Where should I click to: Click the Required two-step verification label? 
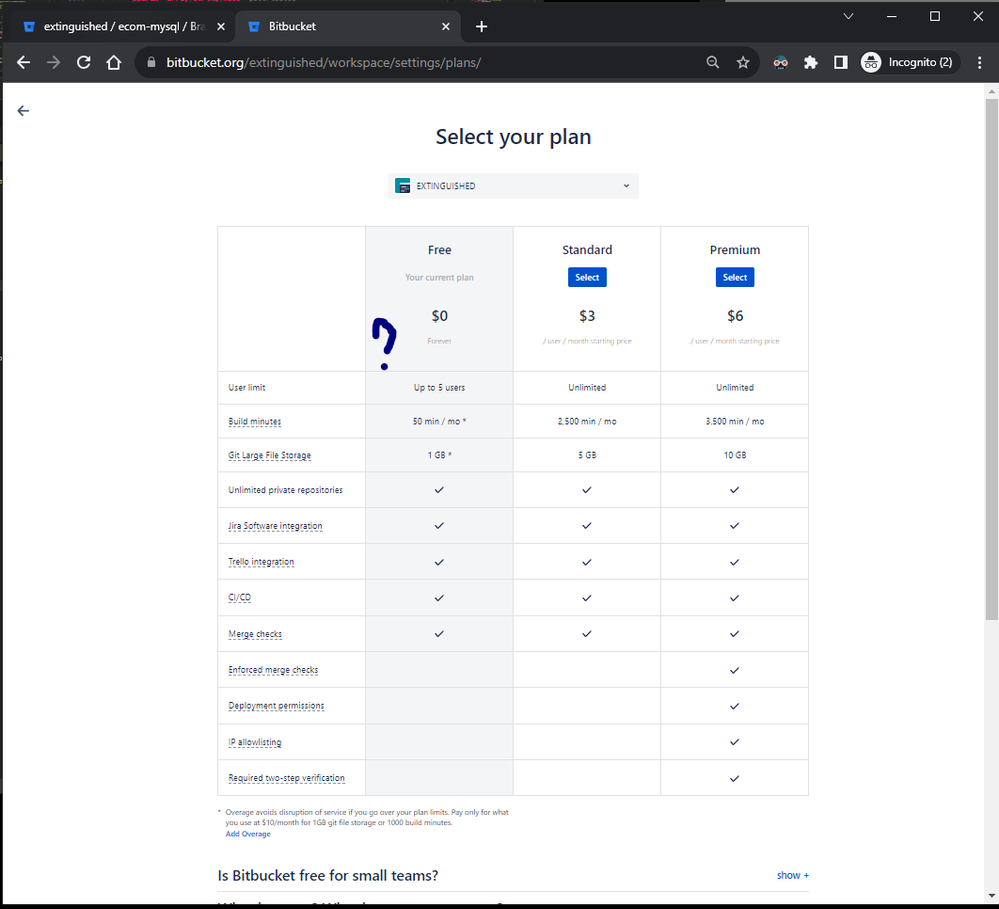(286, 778)
